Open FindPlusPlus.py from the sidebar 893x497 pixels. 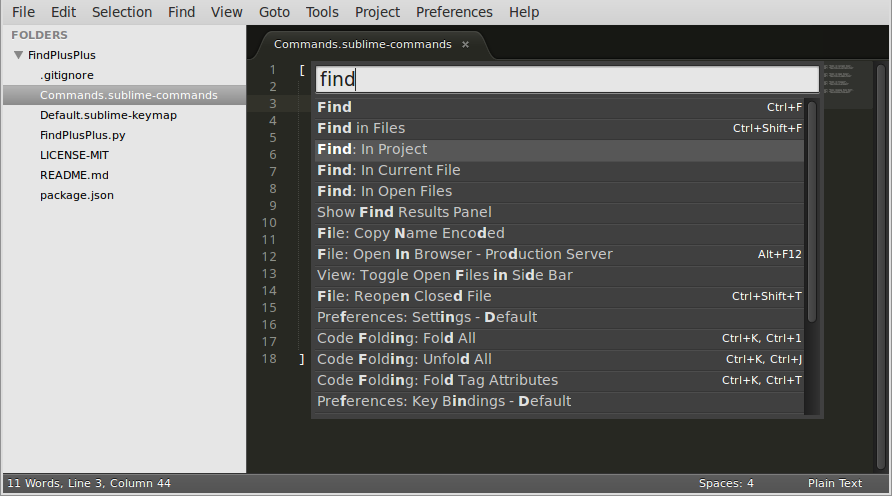[x=83, y=135]
